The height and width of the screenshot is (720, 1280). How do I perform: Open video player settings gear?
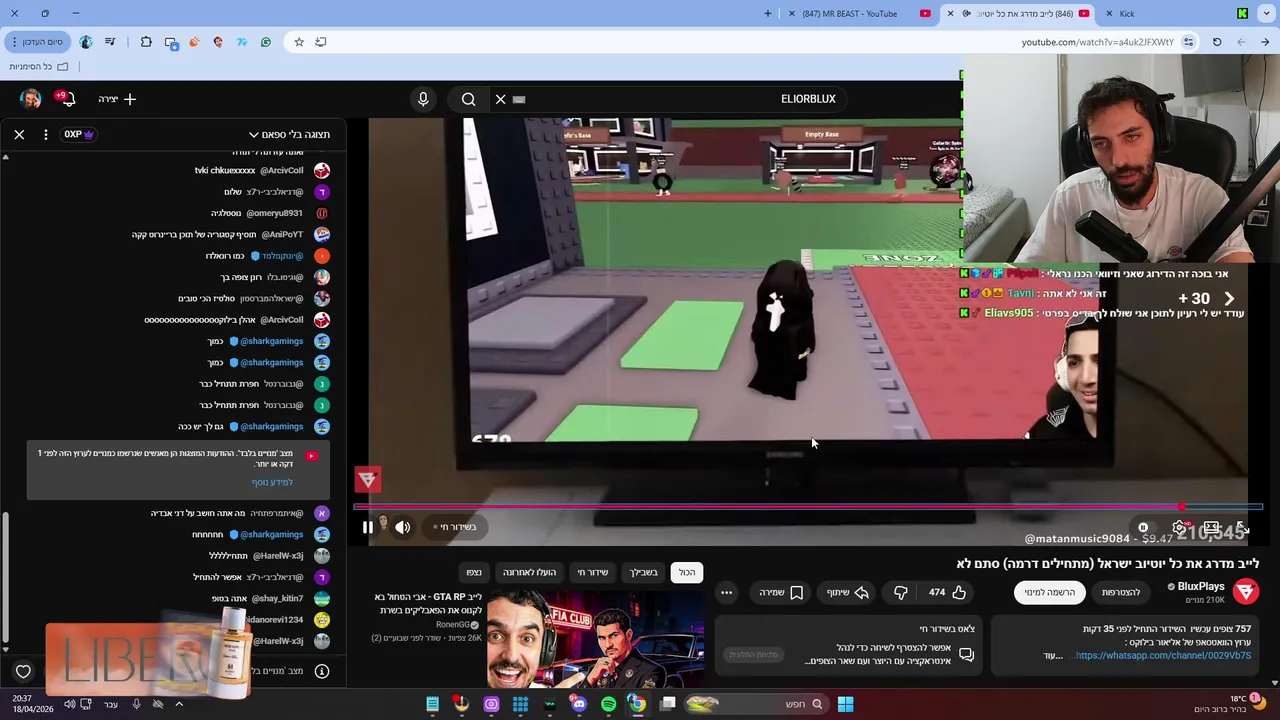pos(1180,527)
